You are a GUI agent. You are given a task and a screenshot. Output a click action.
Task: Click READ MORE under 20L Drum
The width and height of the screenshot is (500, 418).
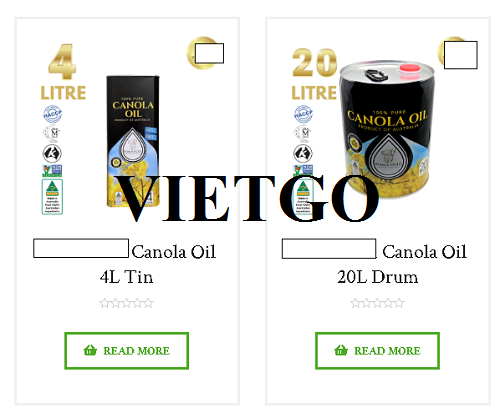tap(377, 351)
